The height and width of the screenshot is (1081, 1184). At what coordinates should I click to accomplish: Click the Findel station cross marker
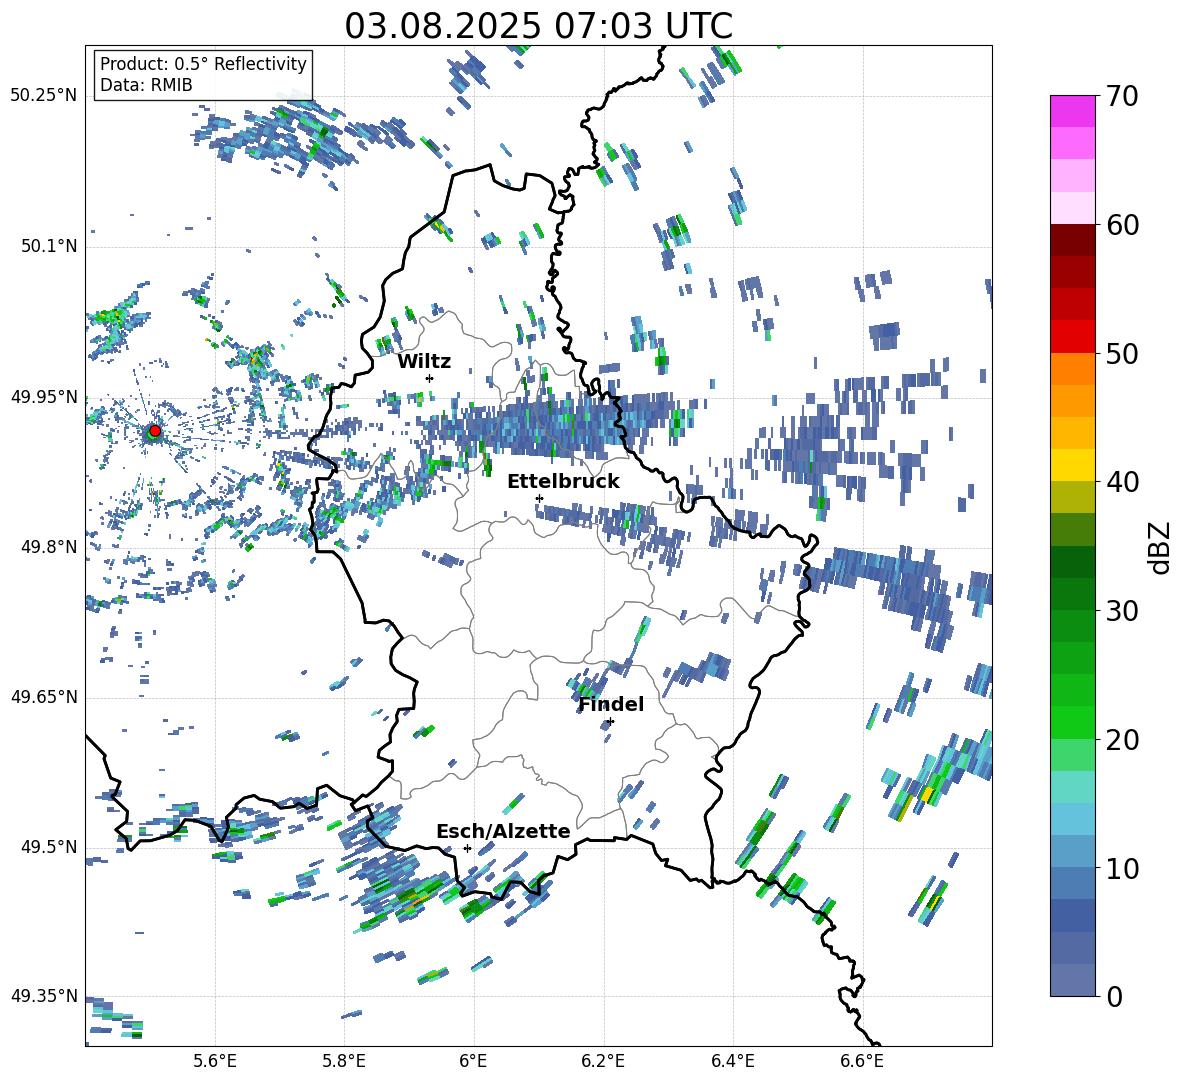click(610, 722)
